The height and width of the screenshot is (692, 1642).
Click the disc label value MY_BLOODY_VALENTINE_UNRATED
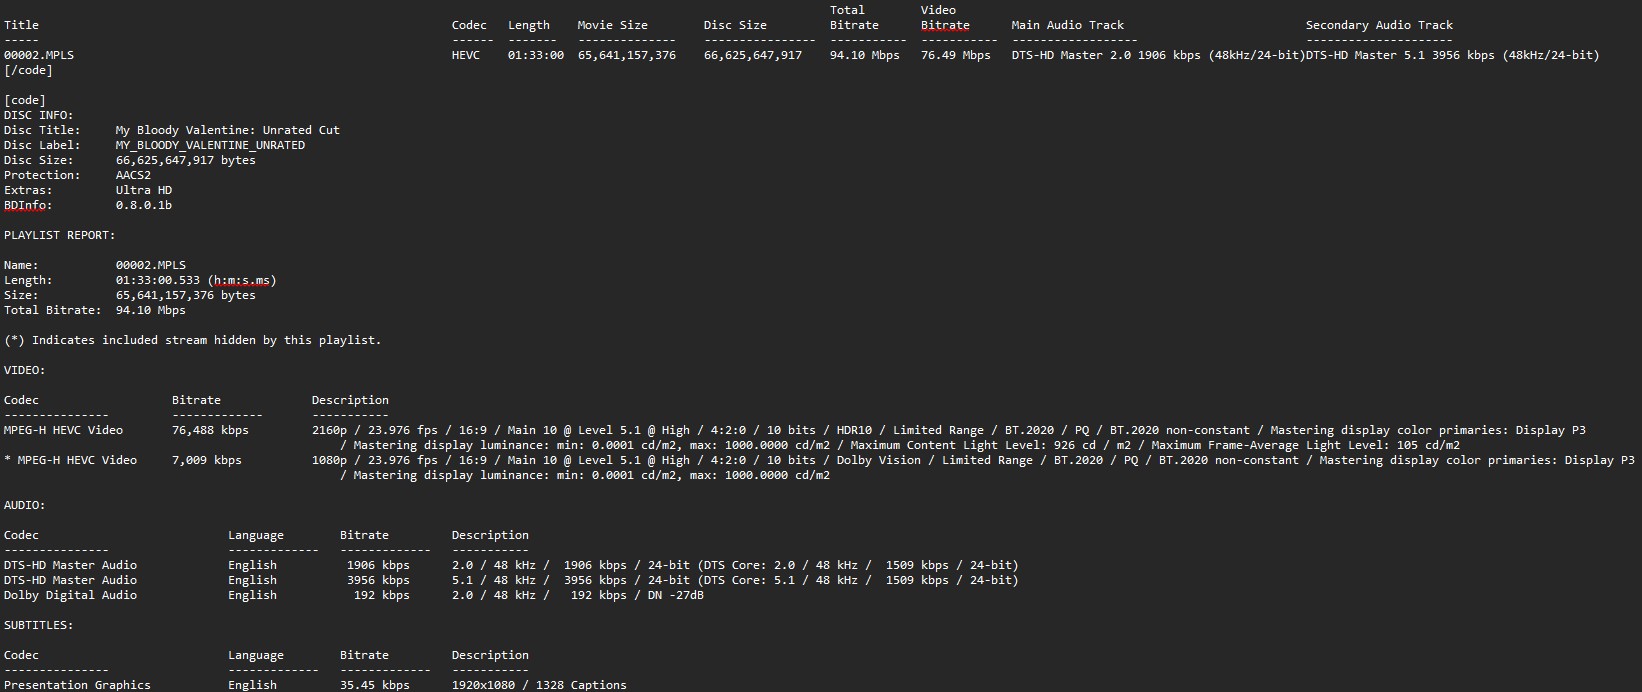[210, 145]
